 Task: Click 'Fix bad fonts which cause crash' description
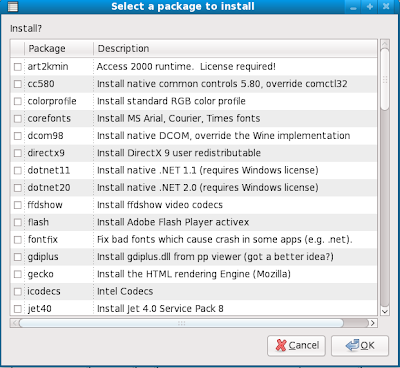click(225, 240)
